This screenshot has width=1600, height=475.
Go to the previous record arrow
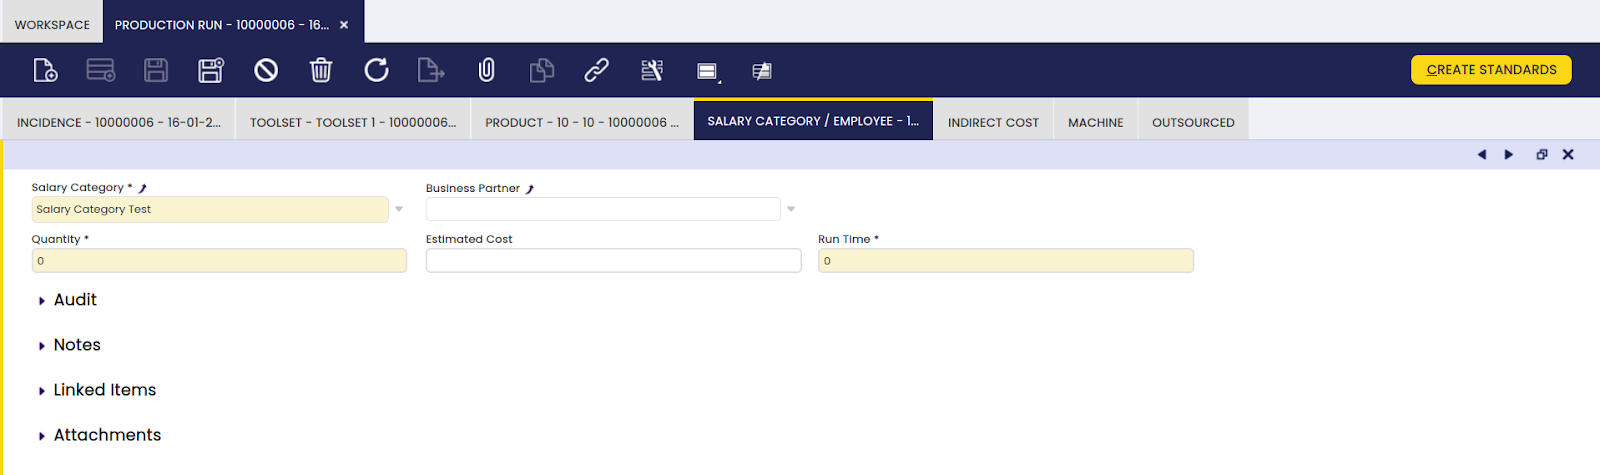point(1482,154)
